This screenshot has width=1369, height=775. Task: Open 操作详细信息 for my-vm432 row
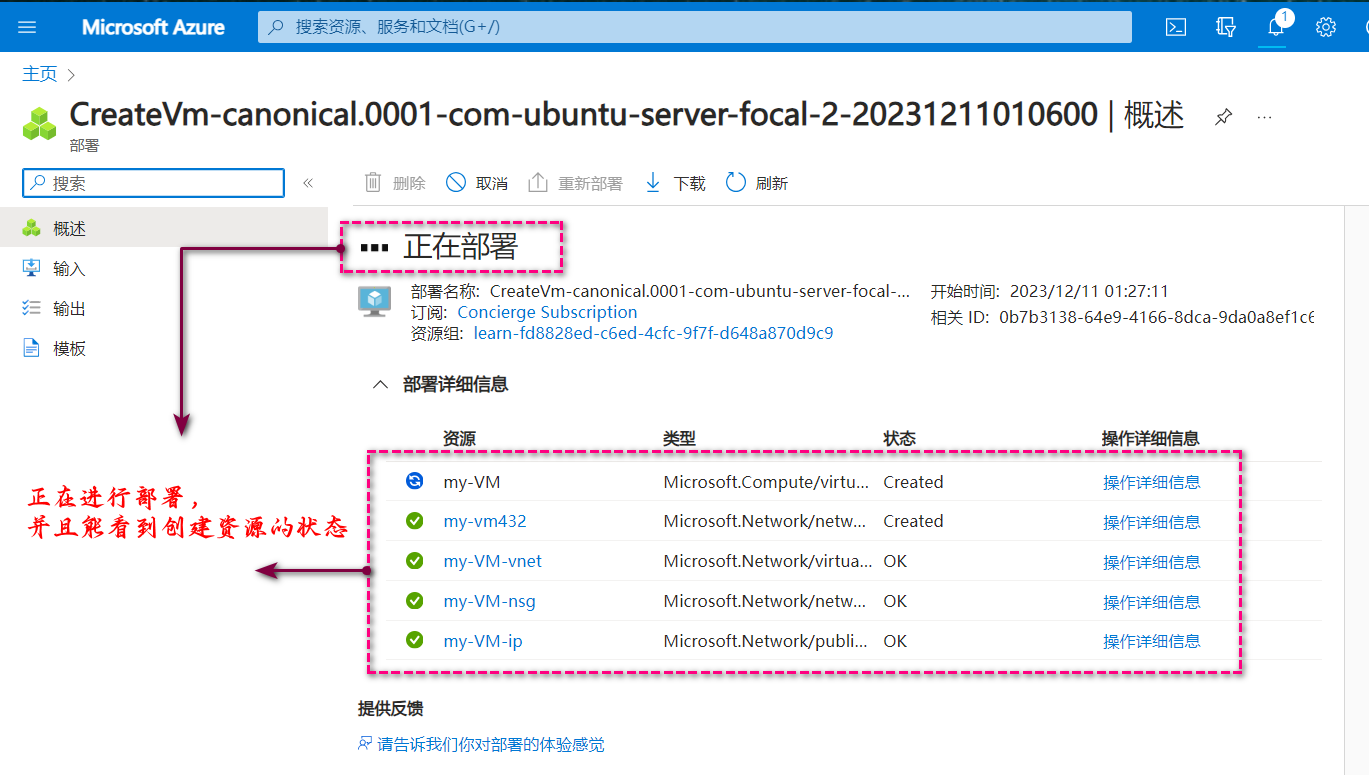pyautogui.click(x=1152, y=522)
